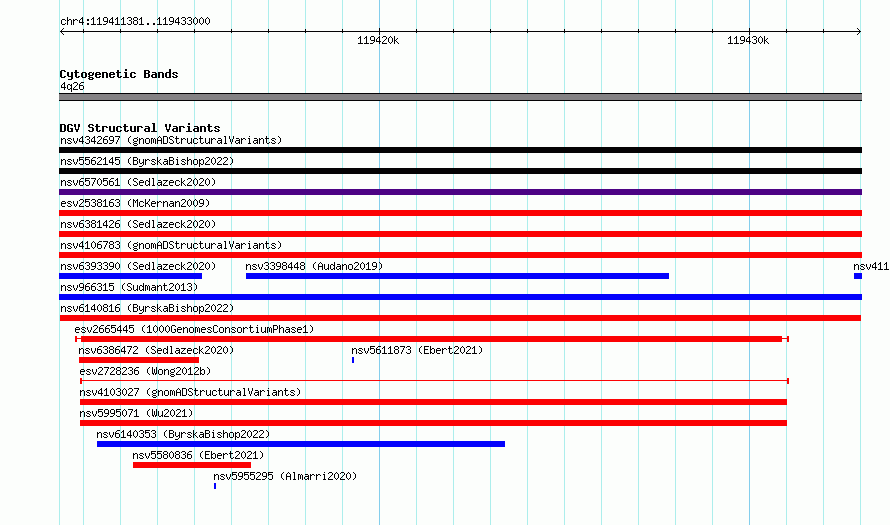Open nsv5995071 Wu2021 variant label

click(136, 413)
